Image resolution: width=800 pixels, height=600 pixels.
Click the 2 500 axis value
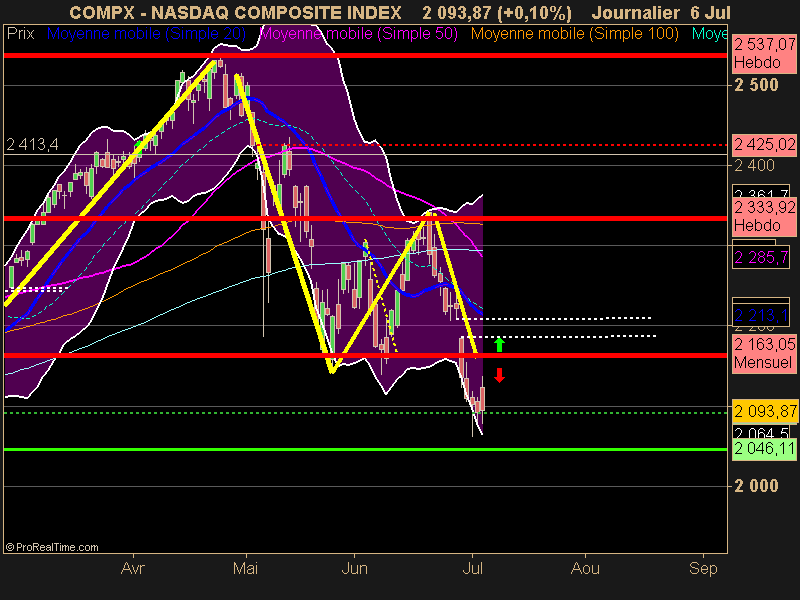[x=756, y=85]
